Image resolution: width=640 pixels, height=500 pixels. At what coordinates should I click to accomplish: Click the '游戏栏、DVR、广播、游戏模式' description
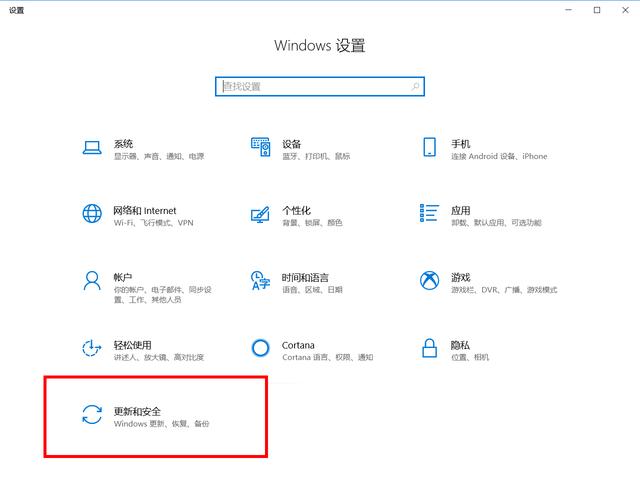(504, 290)
